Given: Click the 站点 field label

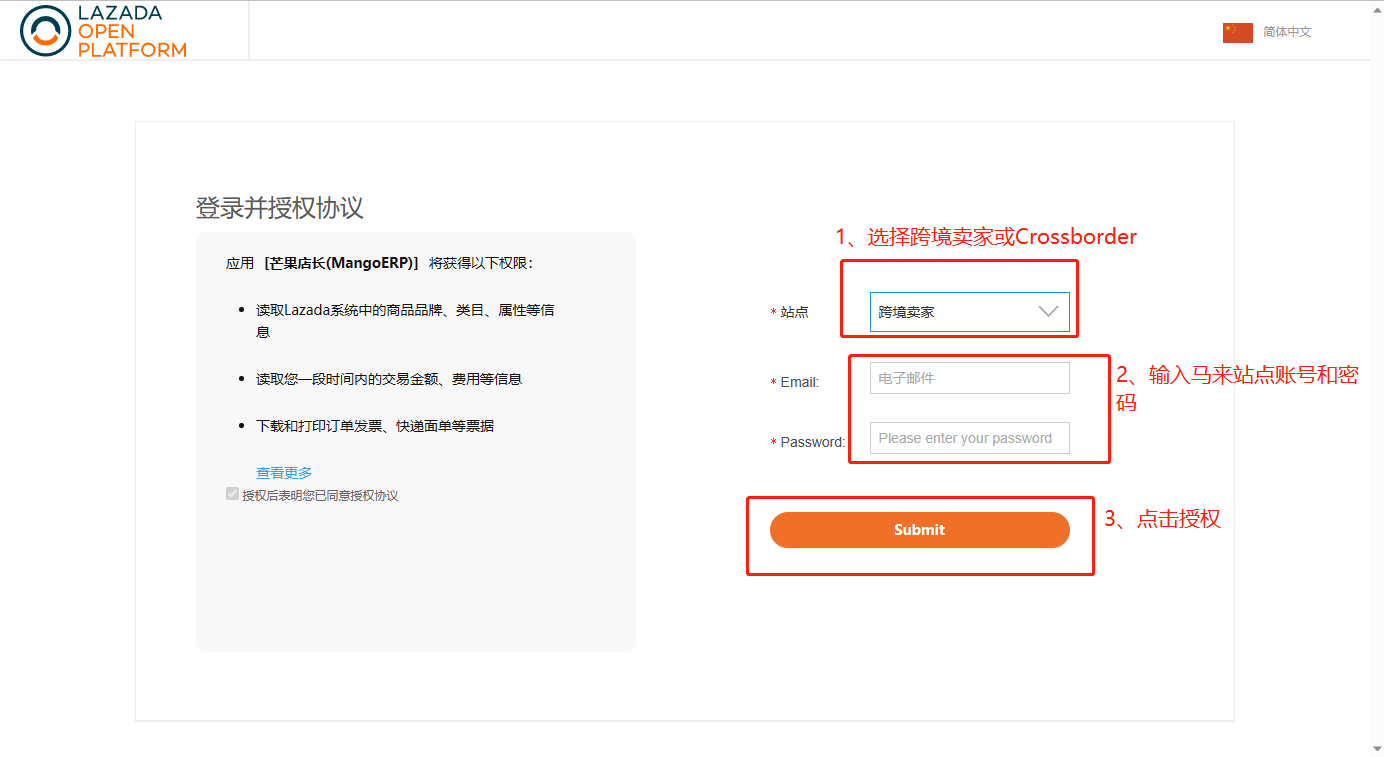Looking at the screenshot, I should 794,312.
